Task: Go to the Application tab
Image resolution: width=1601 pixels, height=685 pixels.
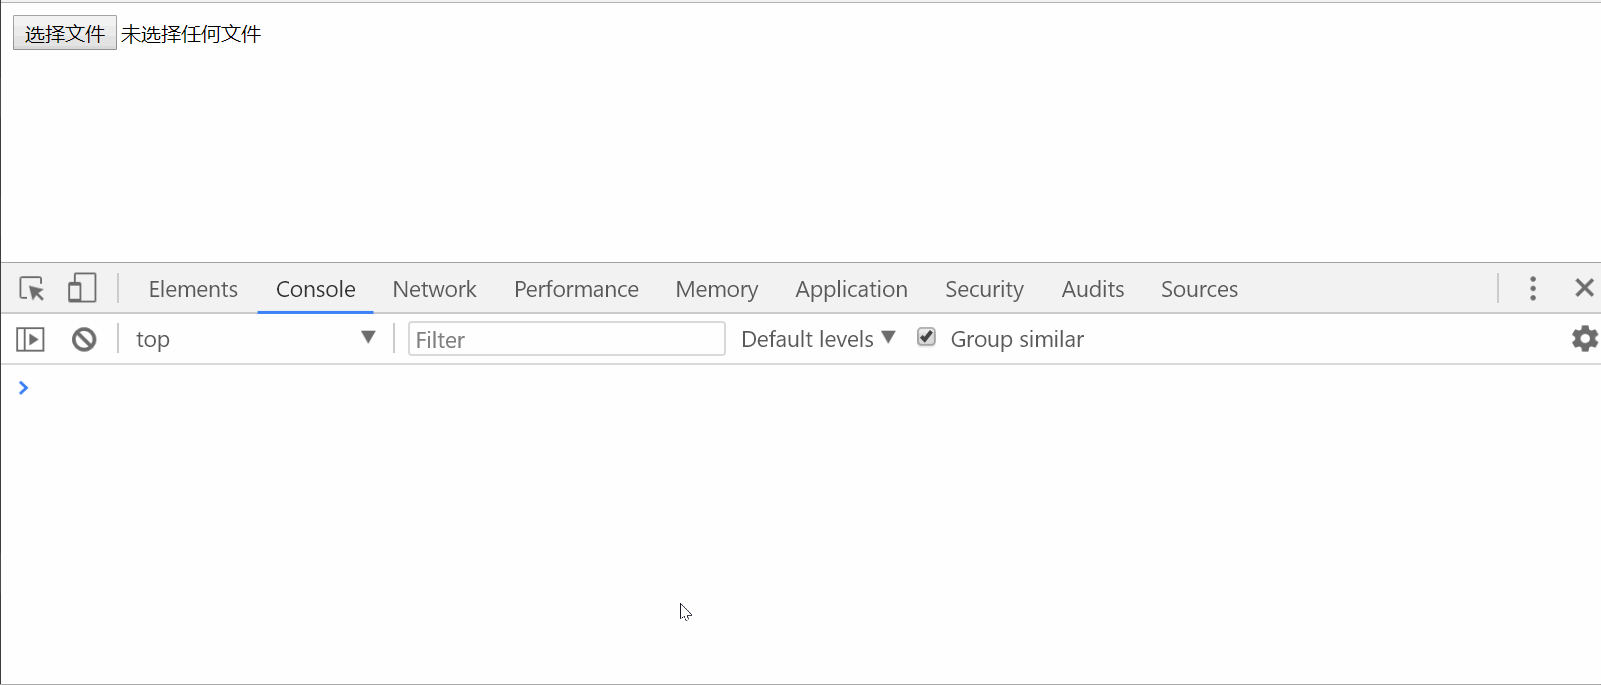Action: click(x=851, y=289)
